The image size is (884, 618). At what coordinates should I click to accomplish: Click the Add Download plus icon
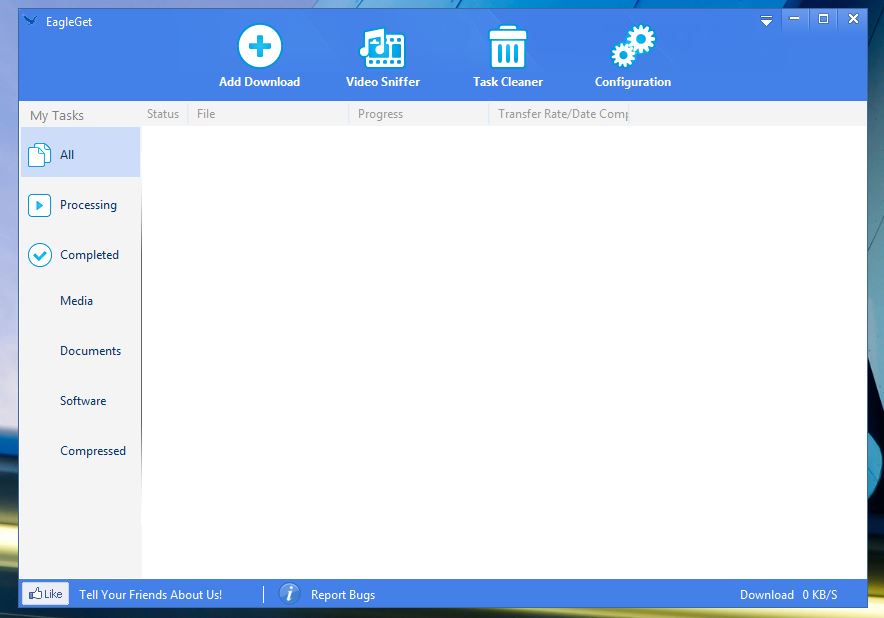(259, 46)
